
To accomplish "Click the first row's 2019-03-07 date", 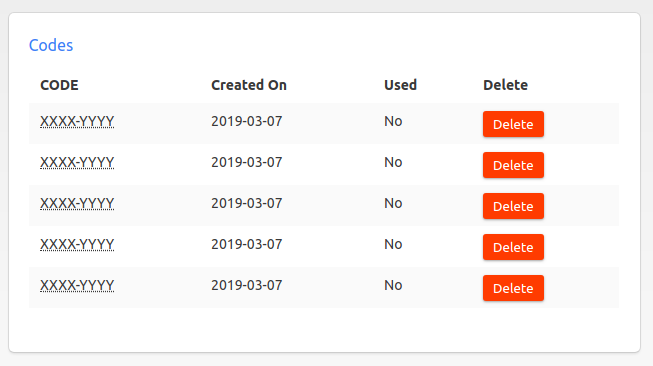I will click(x=247, y=121).
